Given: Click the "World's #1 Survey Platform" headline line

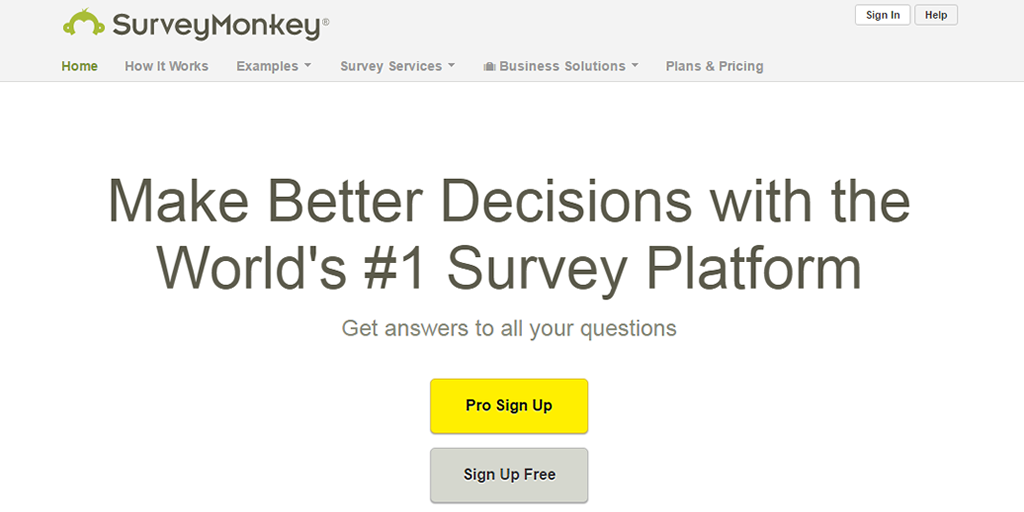Looking at the screenshot, I should tap(509, 267).
